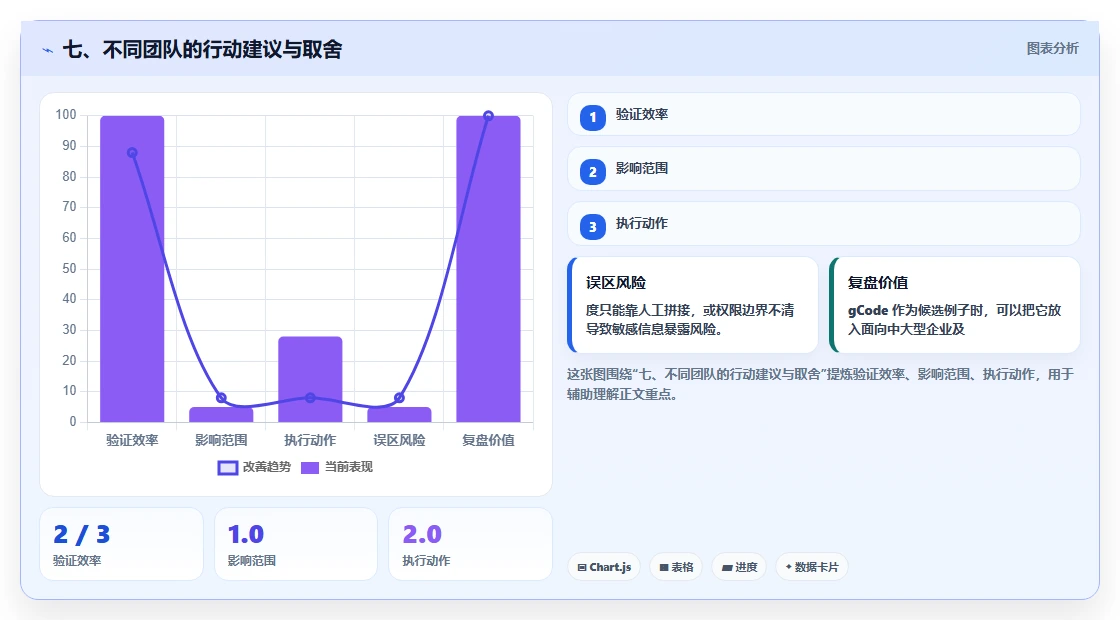Select the 验证效率 list item
Screen dimensions: 1120x620
[x=823, y=114]
